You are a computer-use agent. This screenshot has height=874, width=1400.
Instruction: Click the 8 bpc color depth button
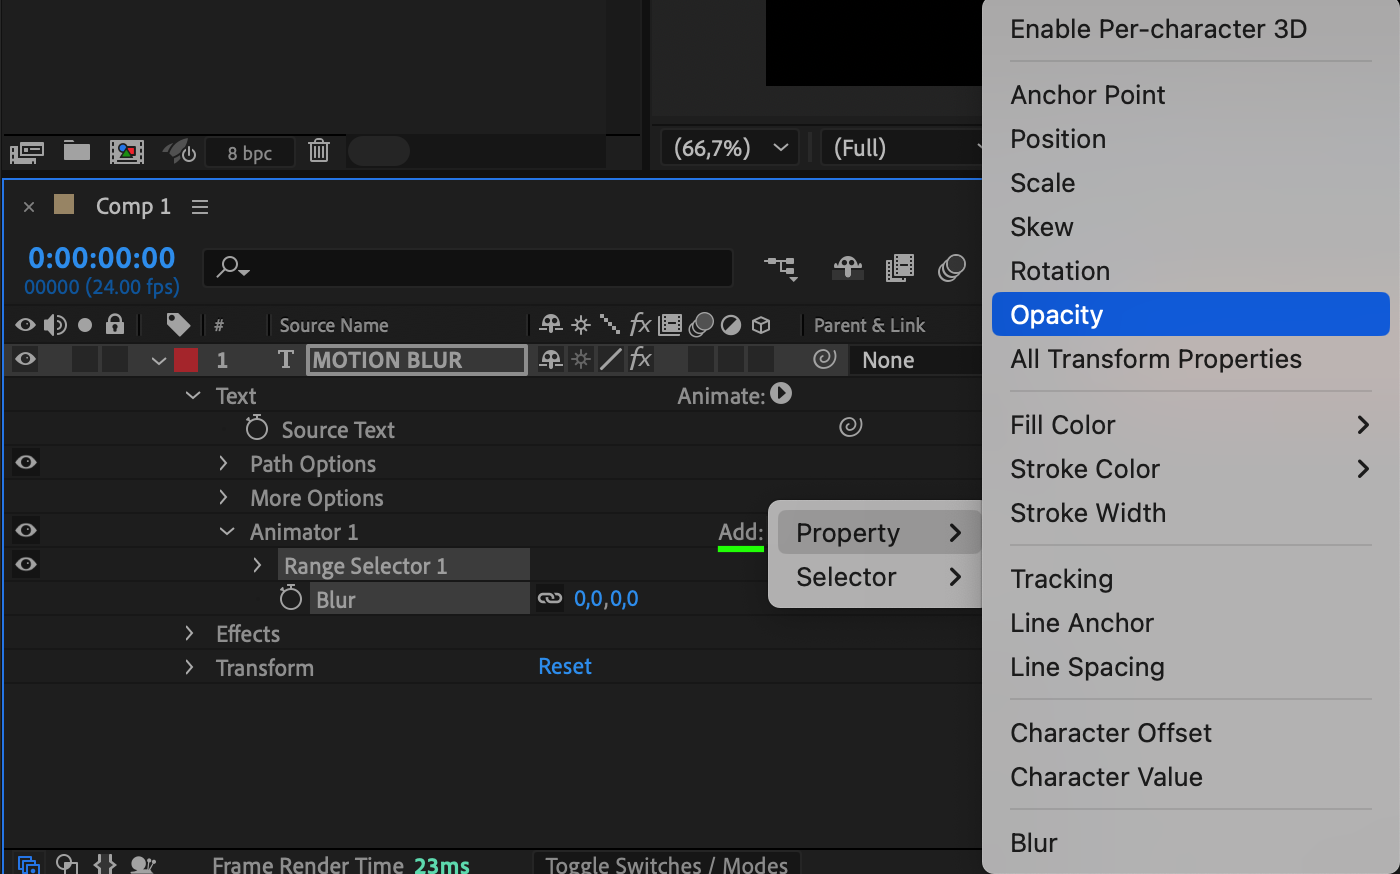pos(249,153)
